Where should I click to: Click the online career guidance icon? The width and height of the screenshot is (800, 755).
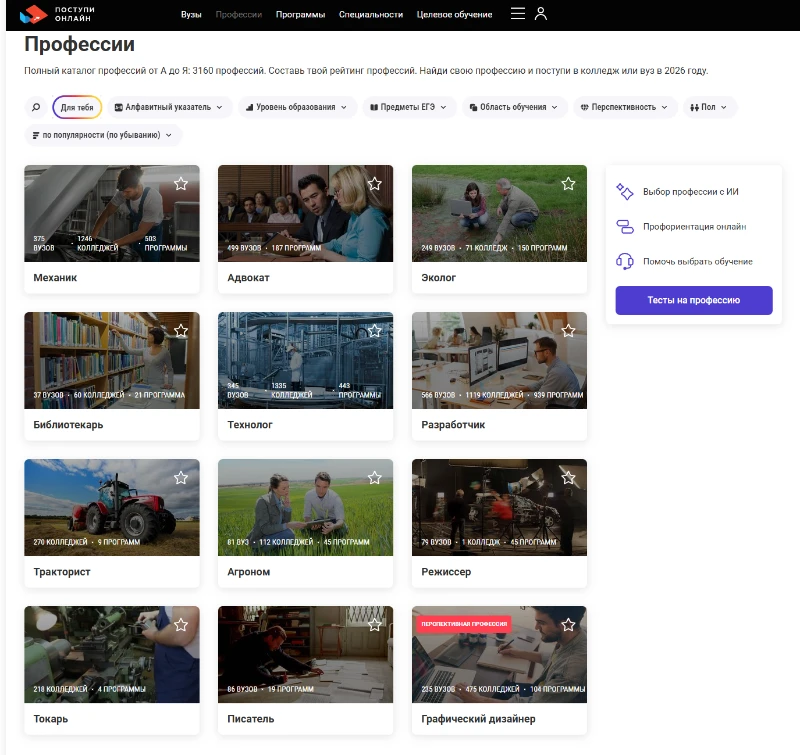pos(624,226)
